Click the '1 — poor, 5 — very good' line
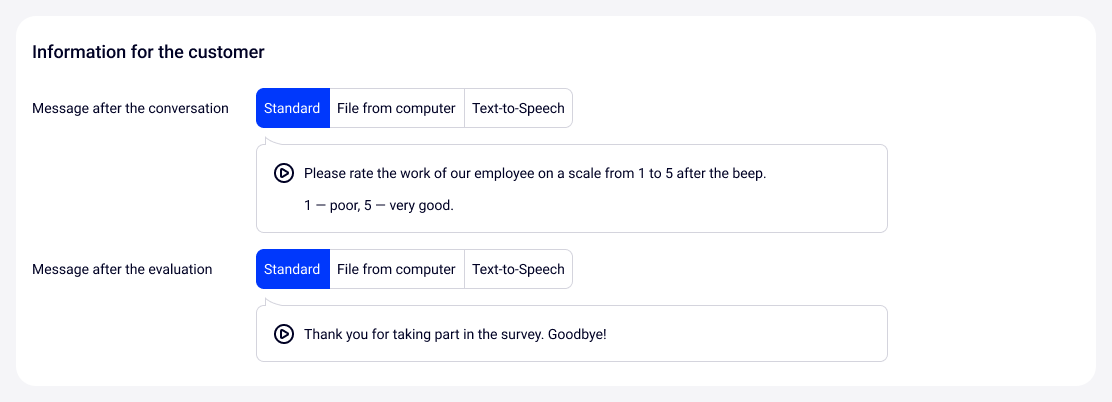 379,205
